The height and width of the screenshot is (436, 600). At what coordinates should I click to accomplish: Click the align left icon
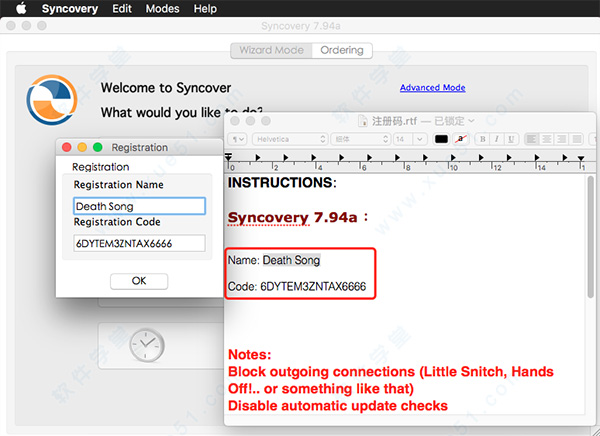pyautogui.click(x=533, y=139)
